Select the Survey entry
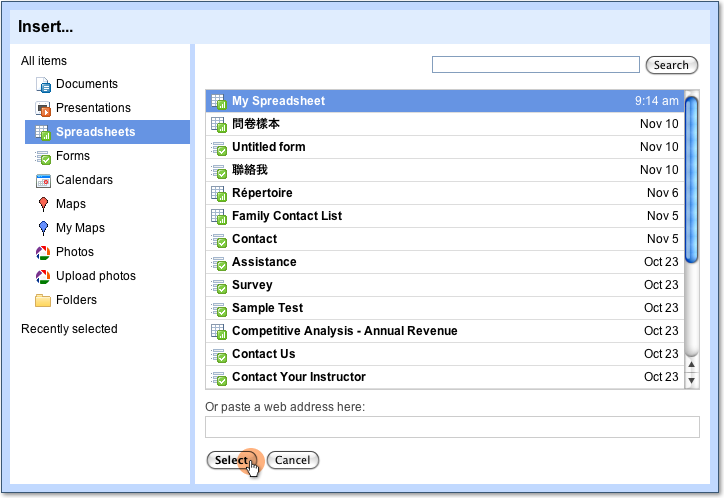Viewport: 724px width, 498px height. pos(445,285)
